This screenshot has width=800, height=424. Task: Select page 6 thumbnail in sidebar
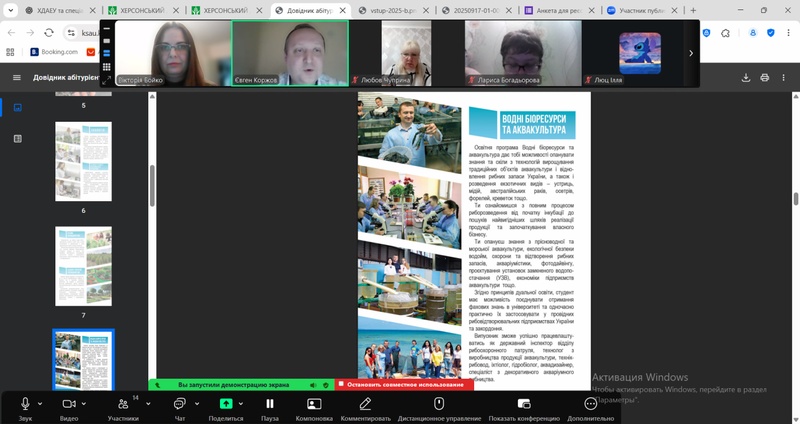pos(83,160)
